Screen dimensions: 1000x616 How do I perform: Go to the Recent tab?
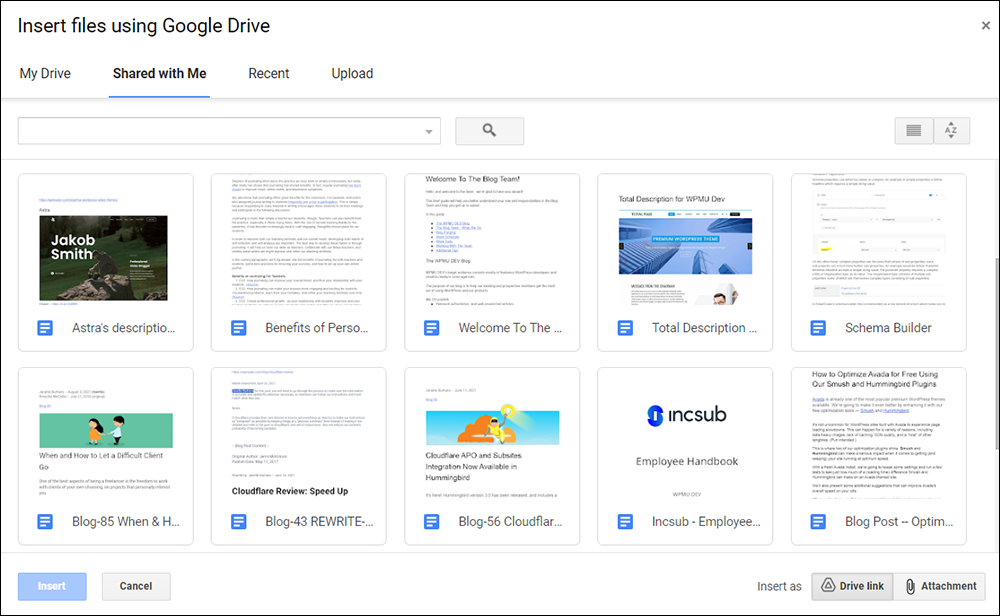point(268,74)
